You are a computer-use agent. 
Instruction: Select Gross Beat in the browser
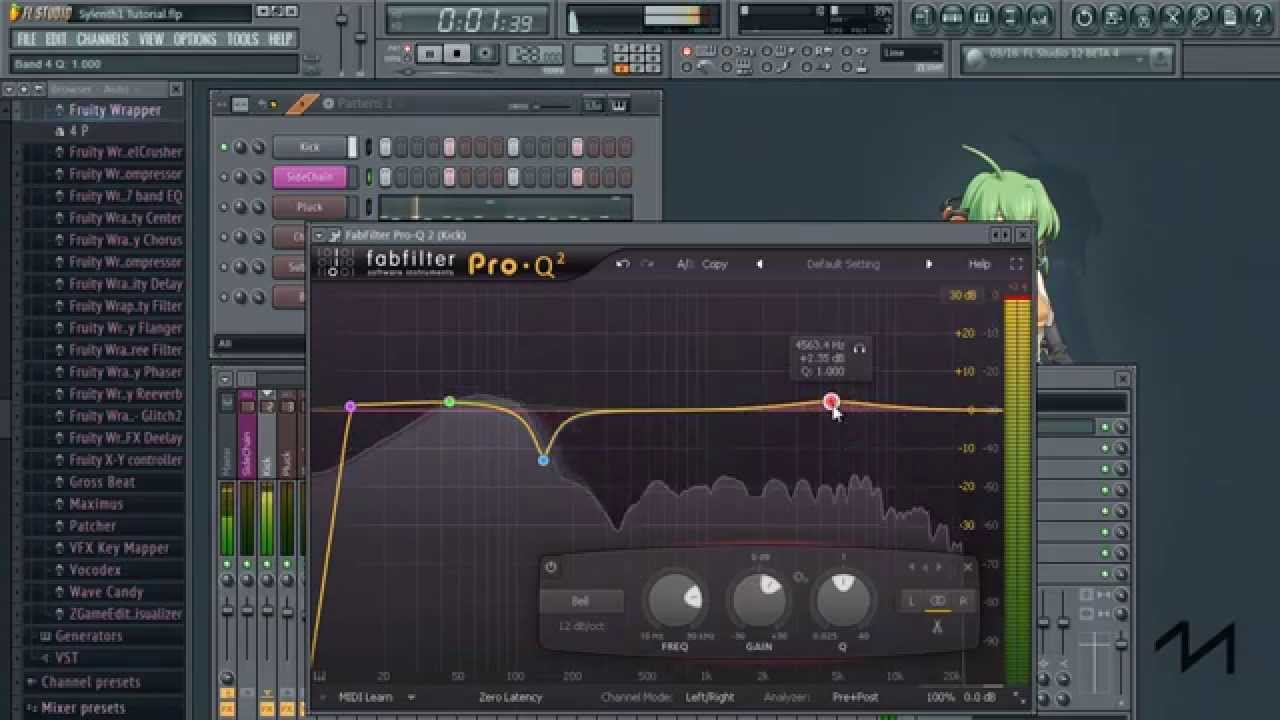101,482
